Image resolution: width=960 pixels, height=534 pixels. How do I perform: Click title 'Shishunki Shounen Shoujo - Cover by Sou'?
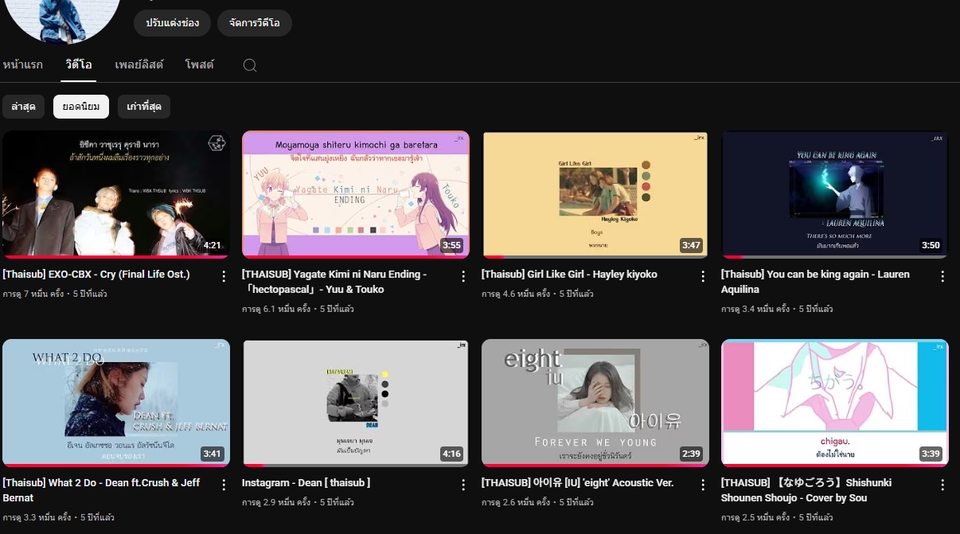(x=806, y=490)
